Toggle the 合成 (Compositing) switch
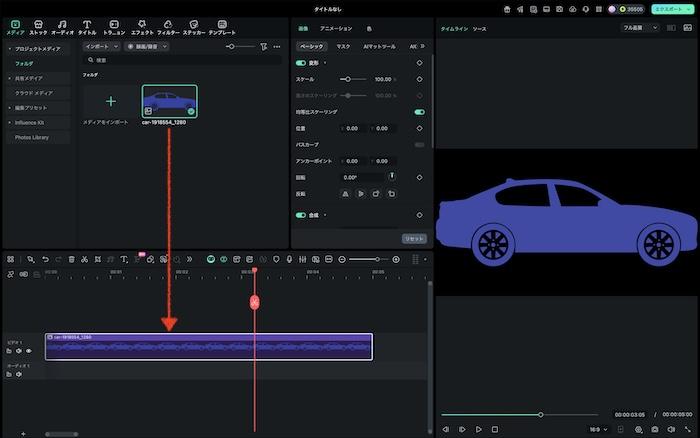The height and width of the screenshot is (438, 700). tap(301, 214)
